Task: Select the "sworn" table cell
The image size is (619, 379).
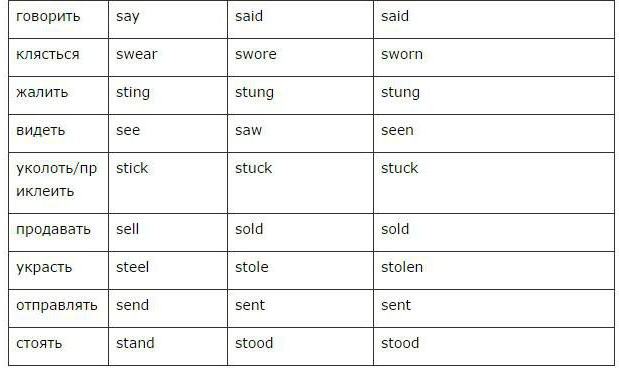Action: point(493,57)
